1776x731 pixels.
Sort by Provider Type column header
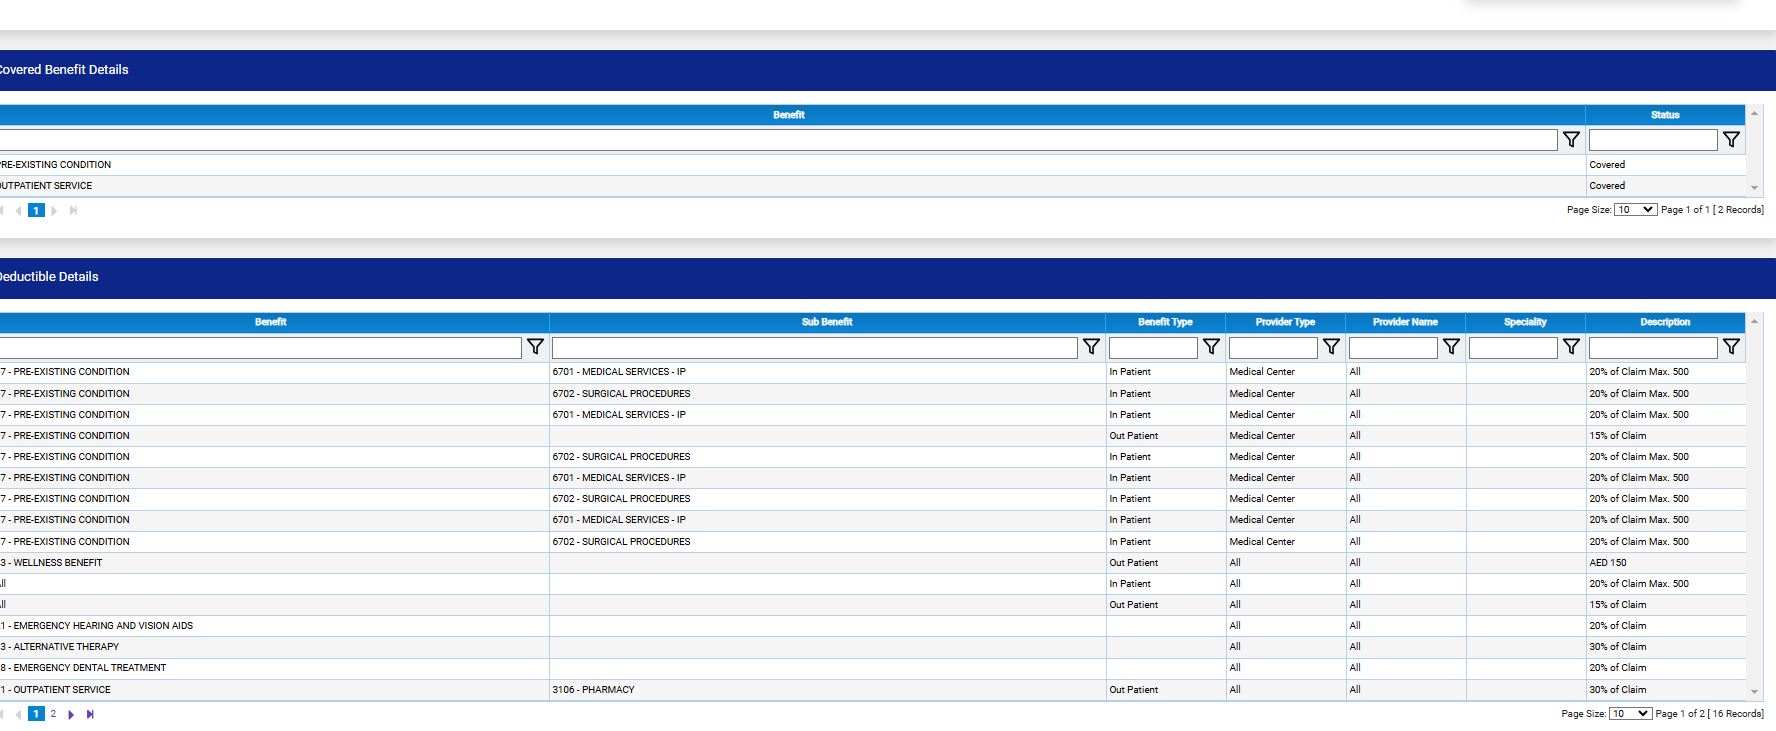(x=1285, y=322)
